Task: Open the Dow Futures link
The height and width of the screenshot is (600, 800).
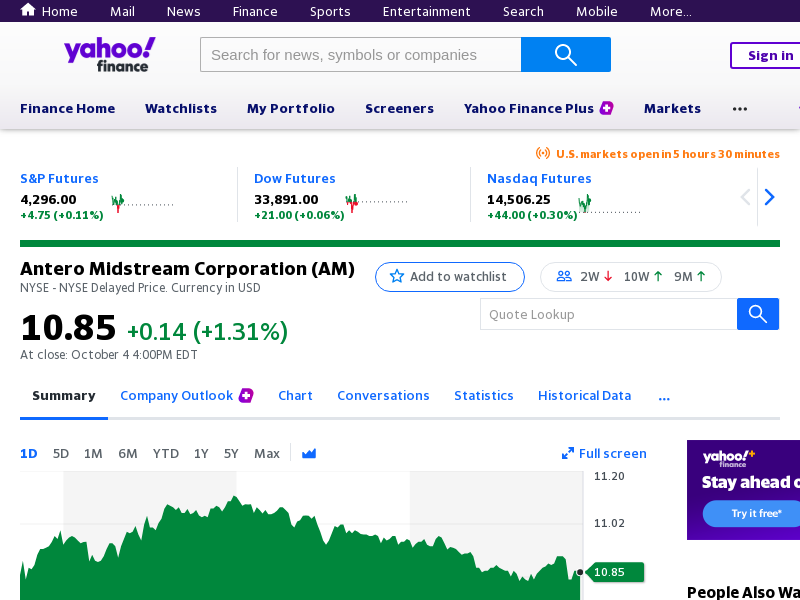Action: tap(294, 179)
